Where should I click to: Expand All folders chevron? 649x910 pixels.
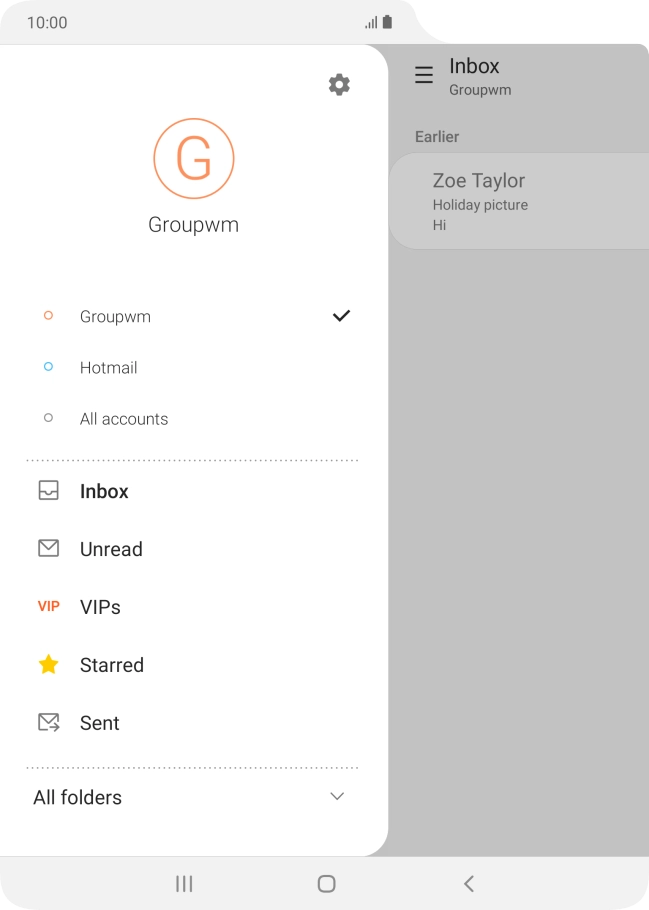pyautogui.click(x=337, y=797)
